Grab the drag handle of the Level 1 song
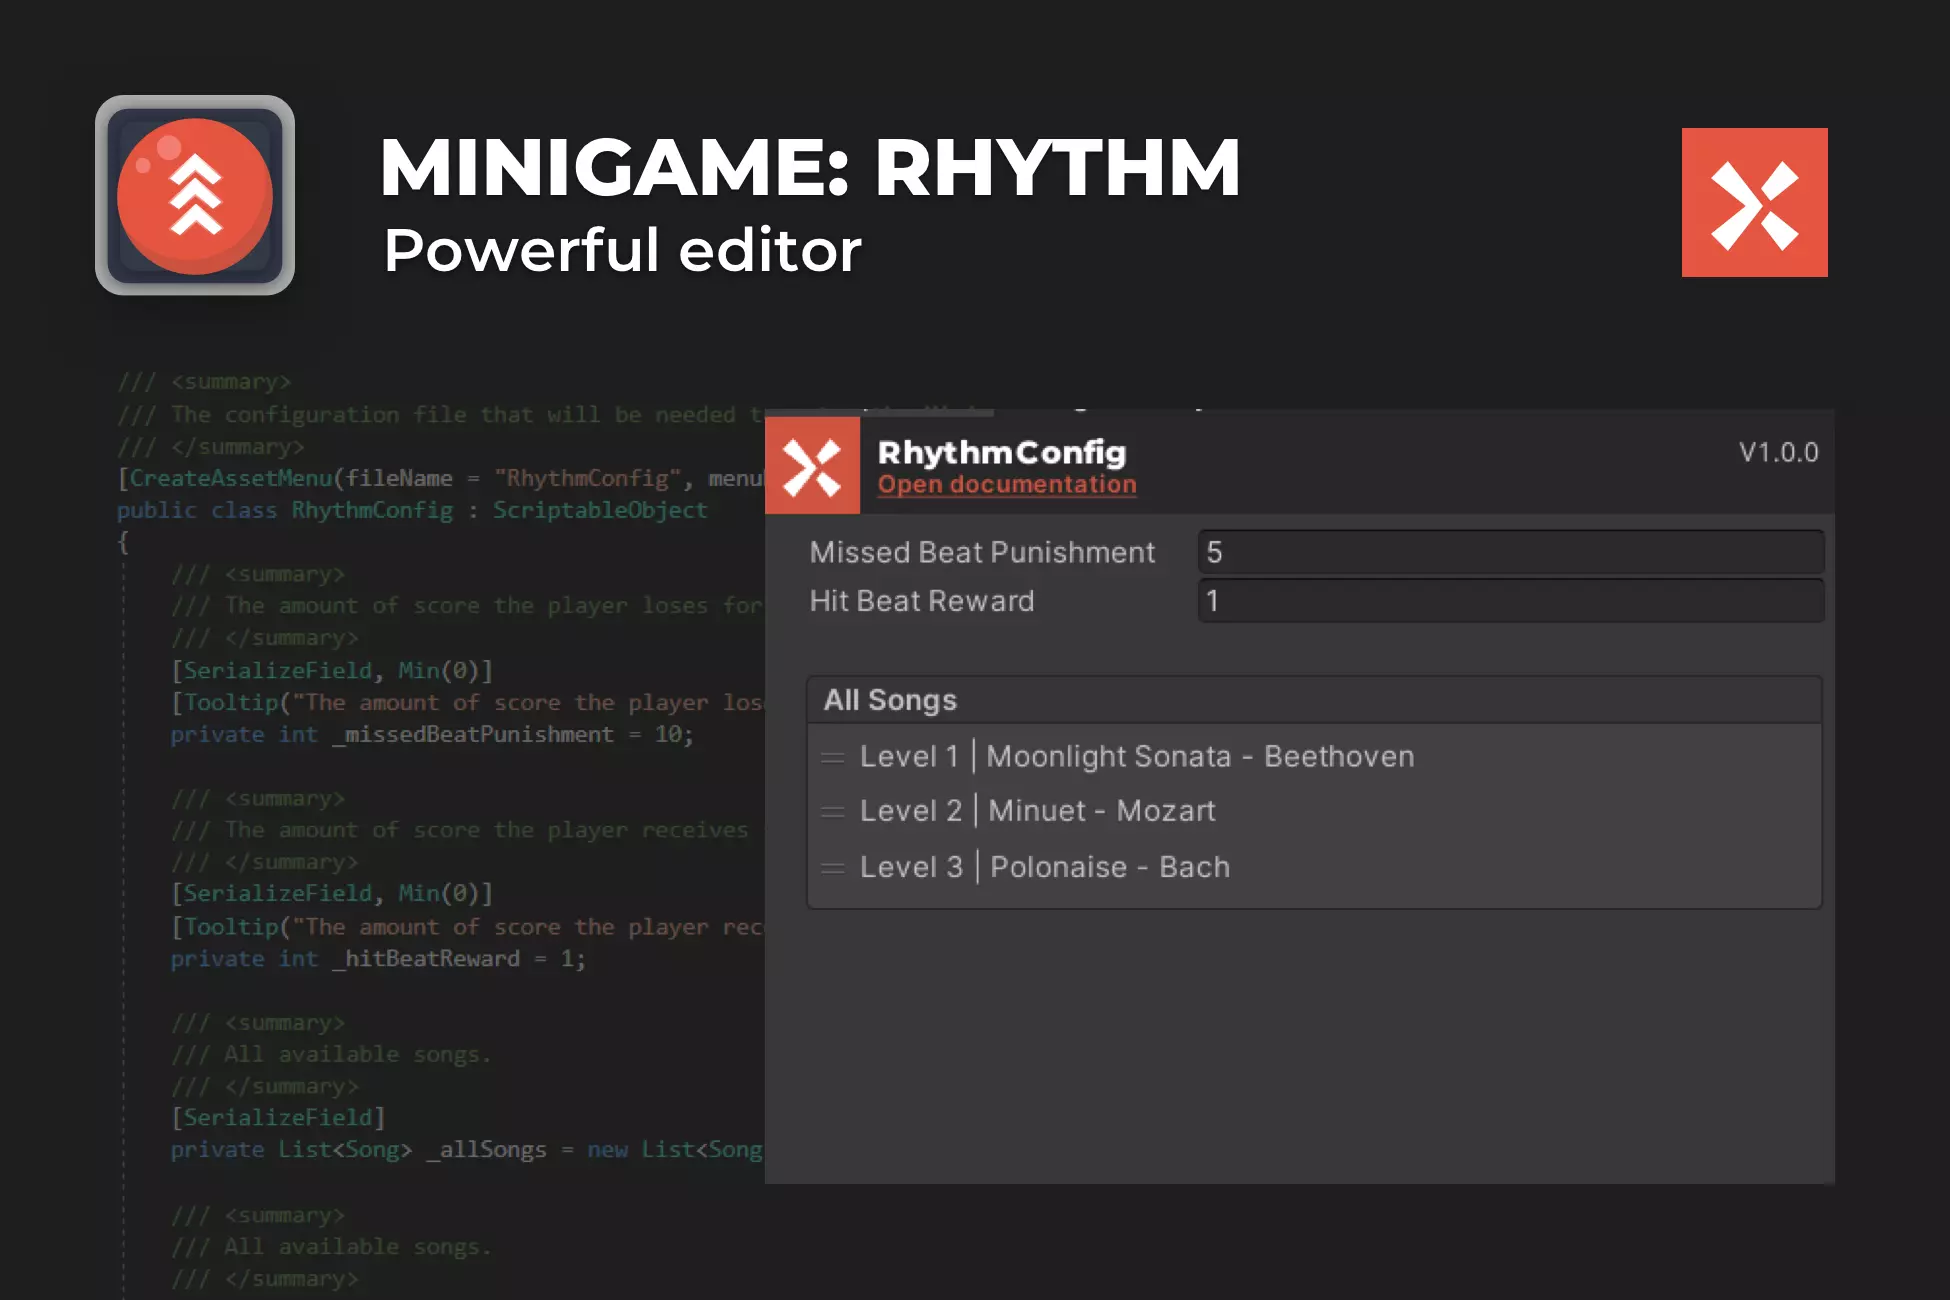 tap(832, 758)
